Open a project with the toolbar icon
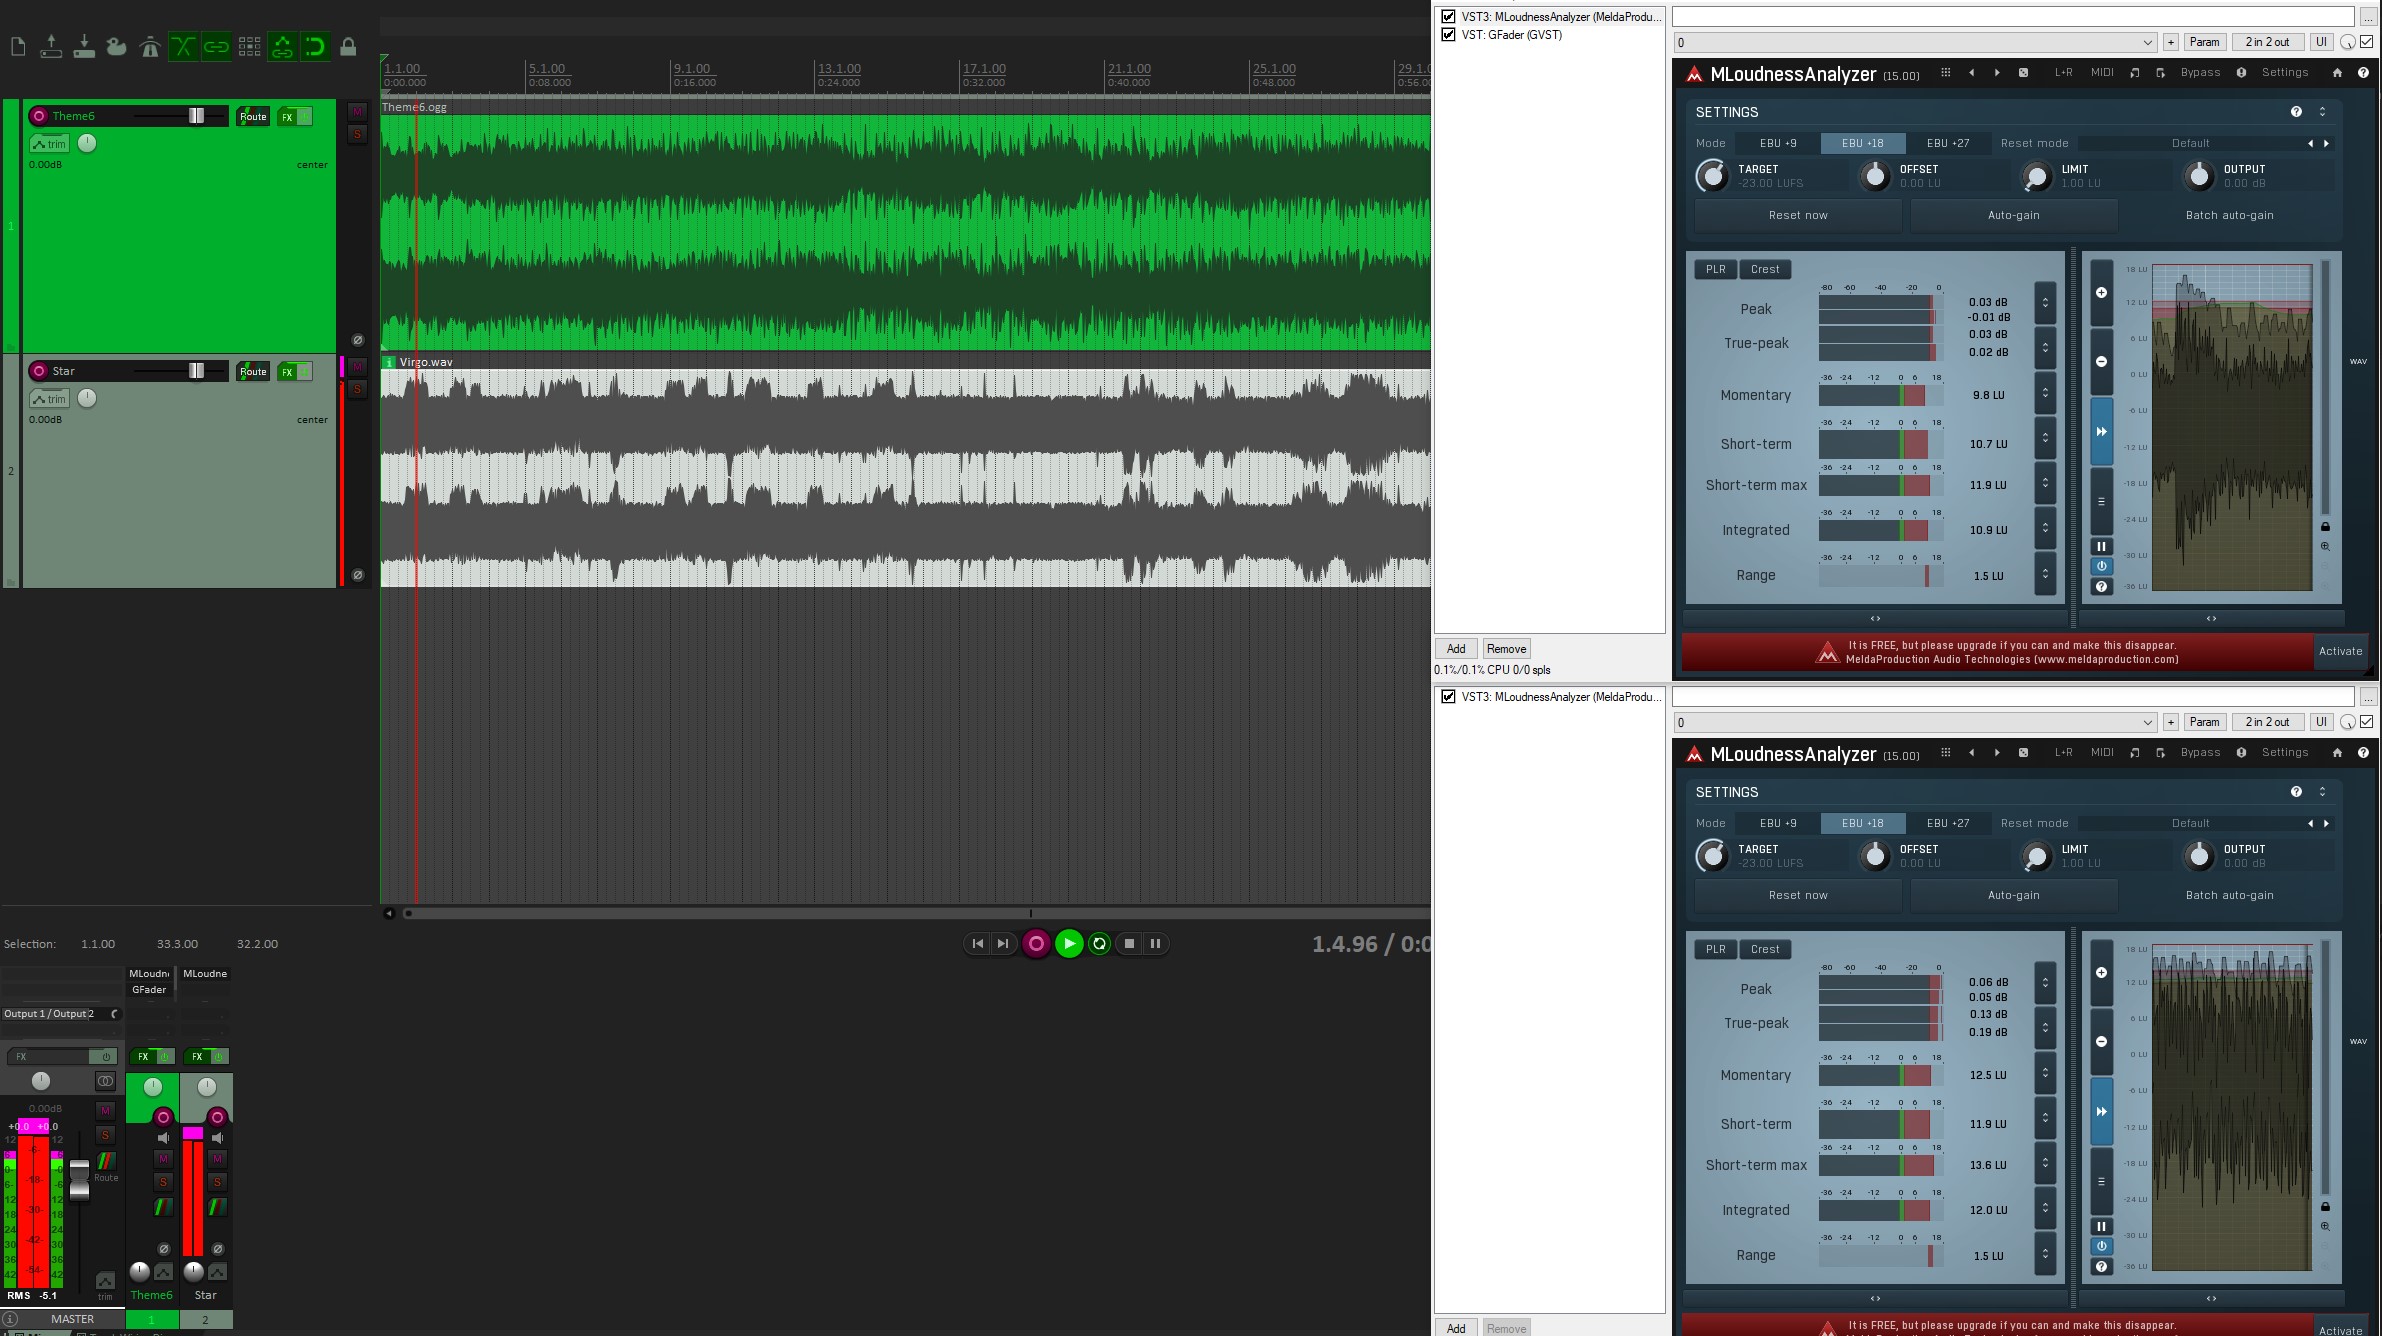This screenshot has width=2382, height=1336. [51, 47]
